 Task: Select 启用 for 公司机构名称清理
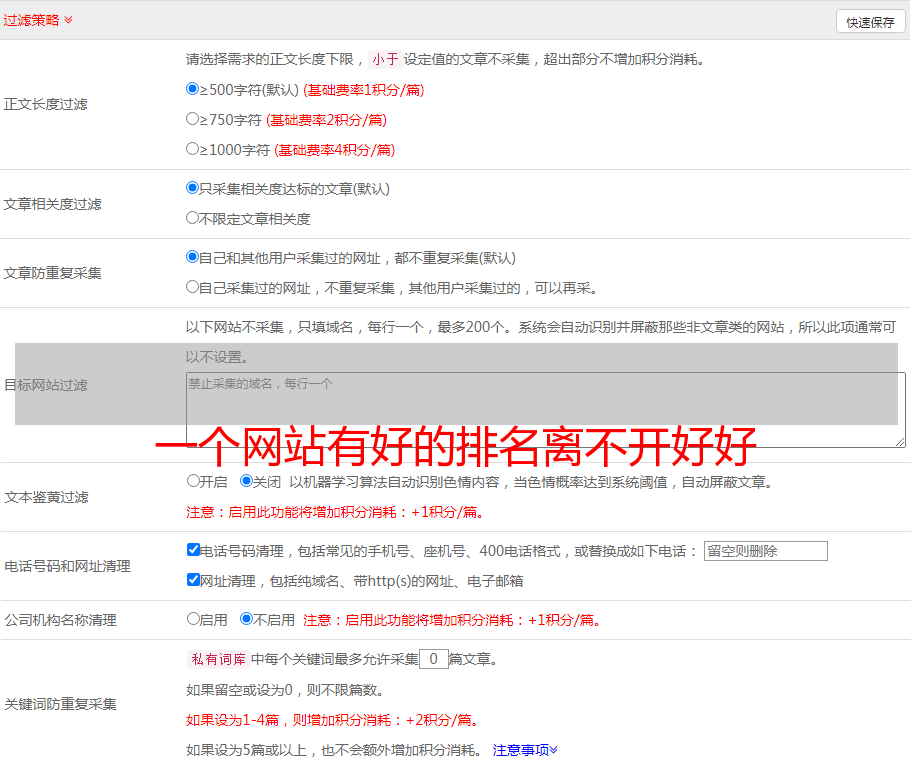coord(194,619)
